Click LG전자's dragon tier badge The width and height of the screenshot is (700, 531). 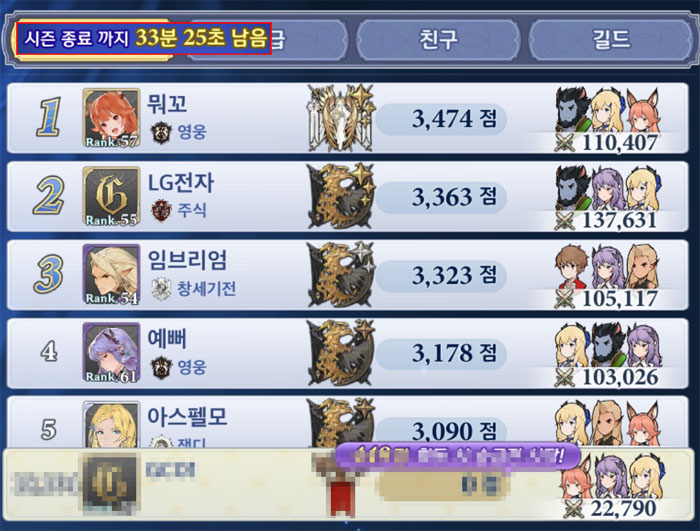[x=342, y=197]
